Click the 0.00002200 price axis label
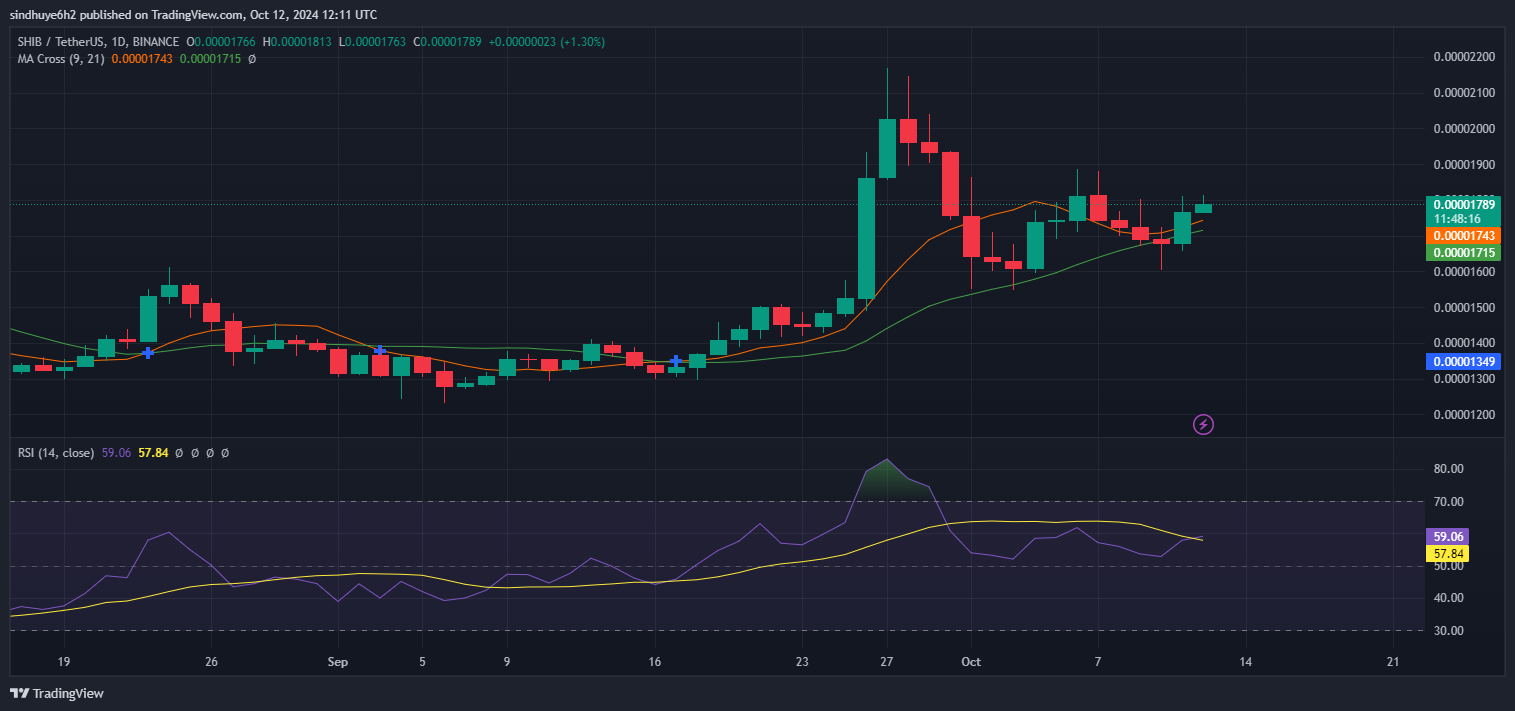1515x711 pixels. [1464, 57]
